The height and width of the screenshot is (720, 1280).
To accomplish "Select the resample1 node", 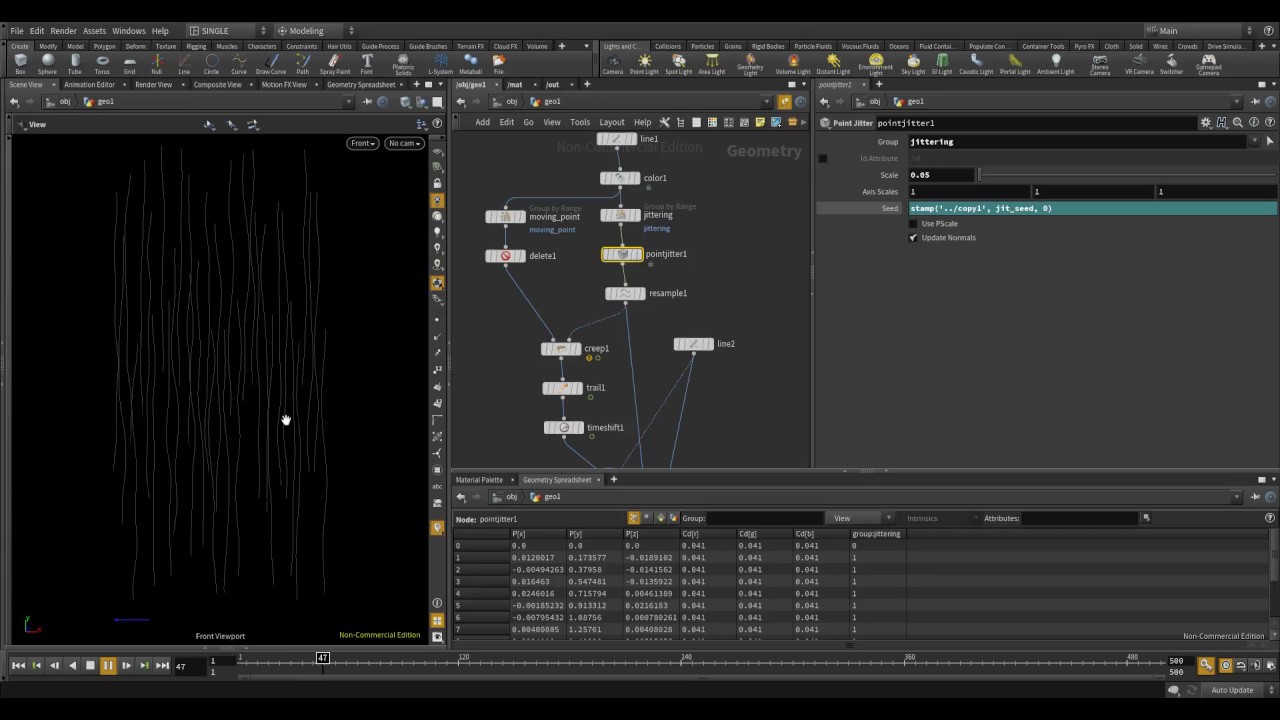I will tap(625, 293).
